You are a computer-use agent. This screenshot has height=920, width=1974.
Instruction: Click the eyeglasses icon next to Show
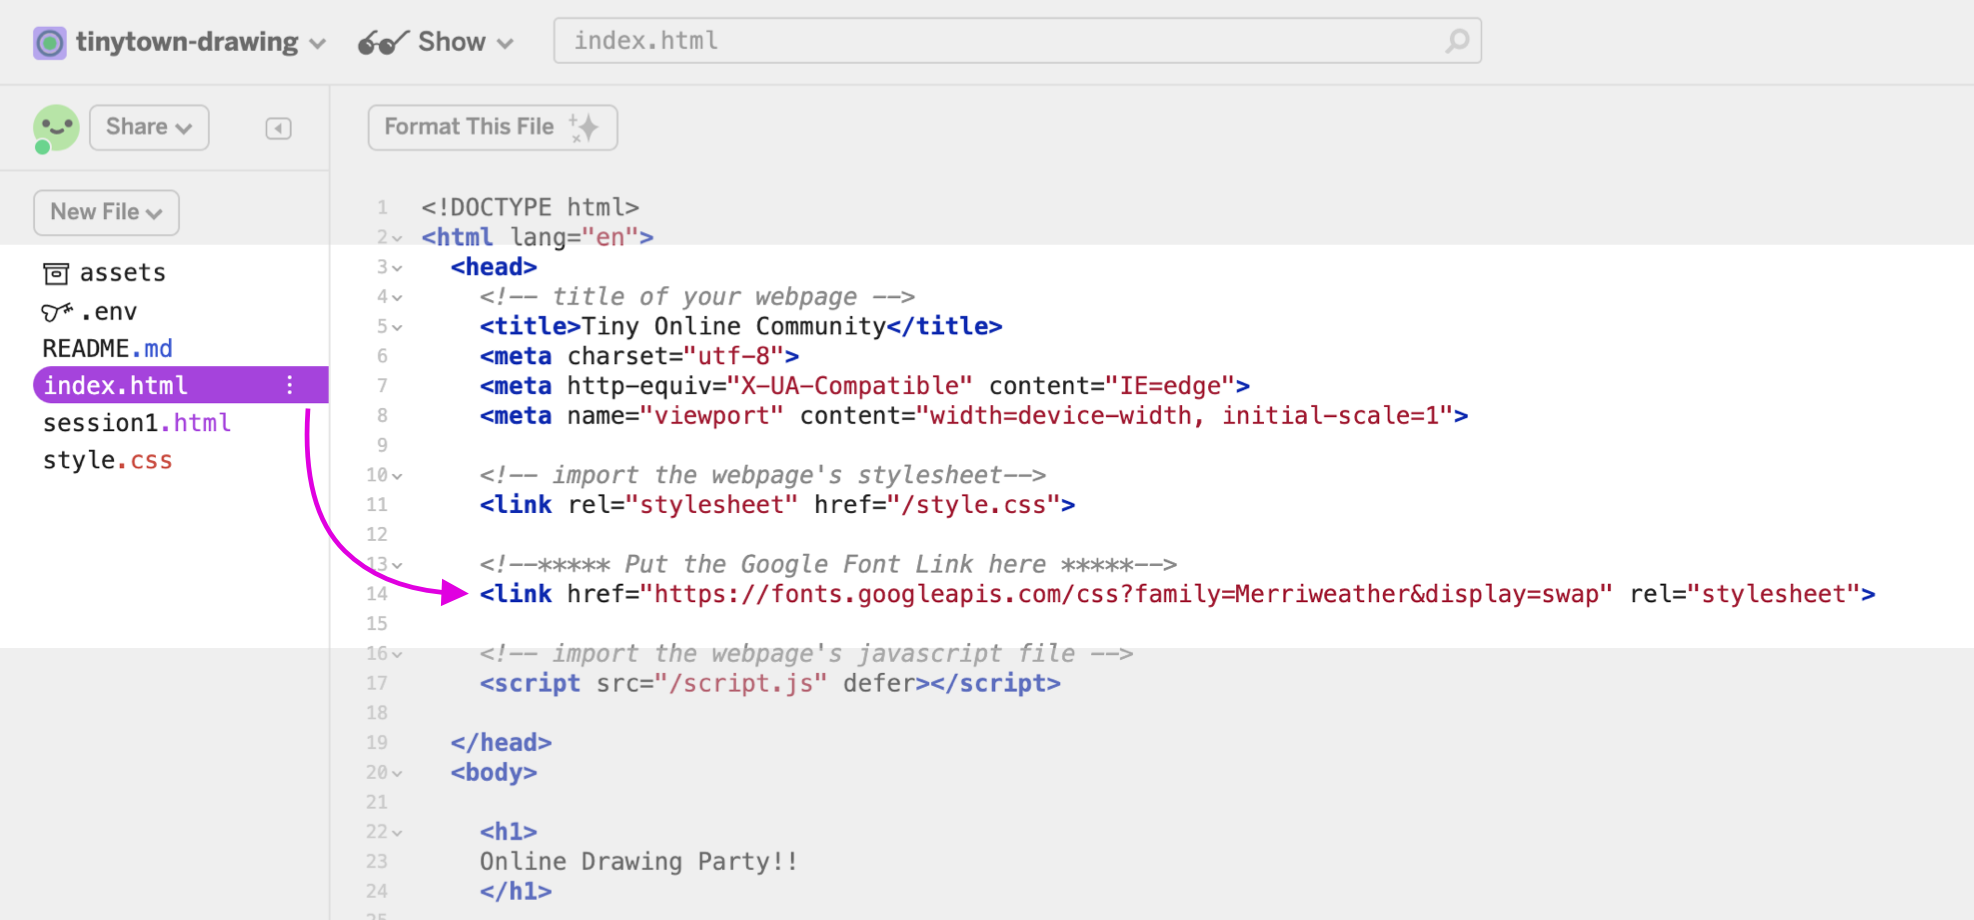coord(380,41)
